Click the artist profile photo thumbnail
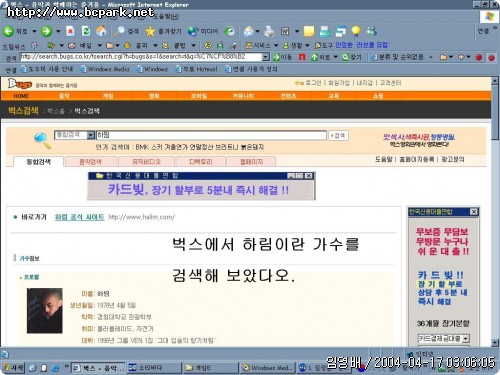This screenshot has height=375, width=500. tap(45, 311)
